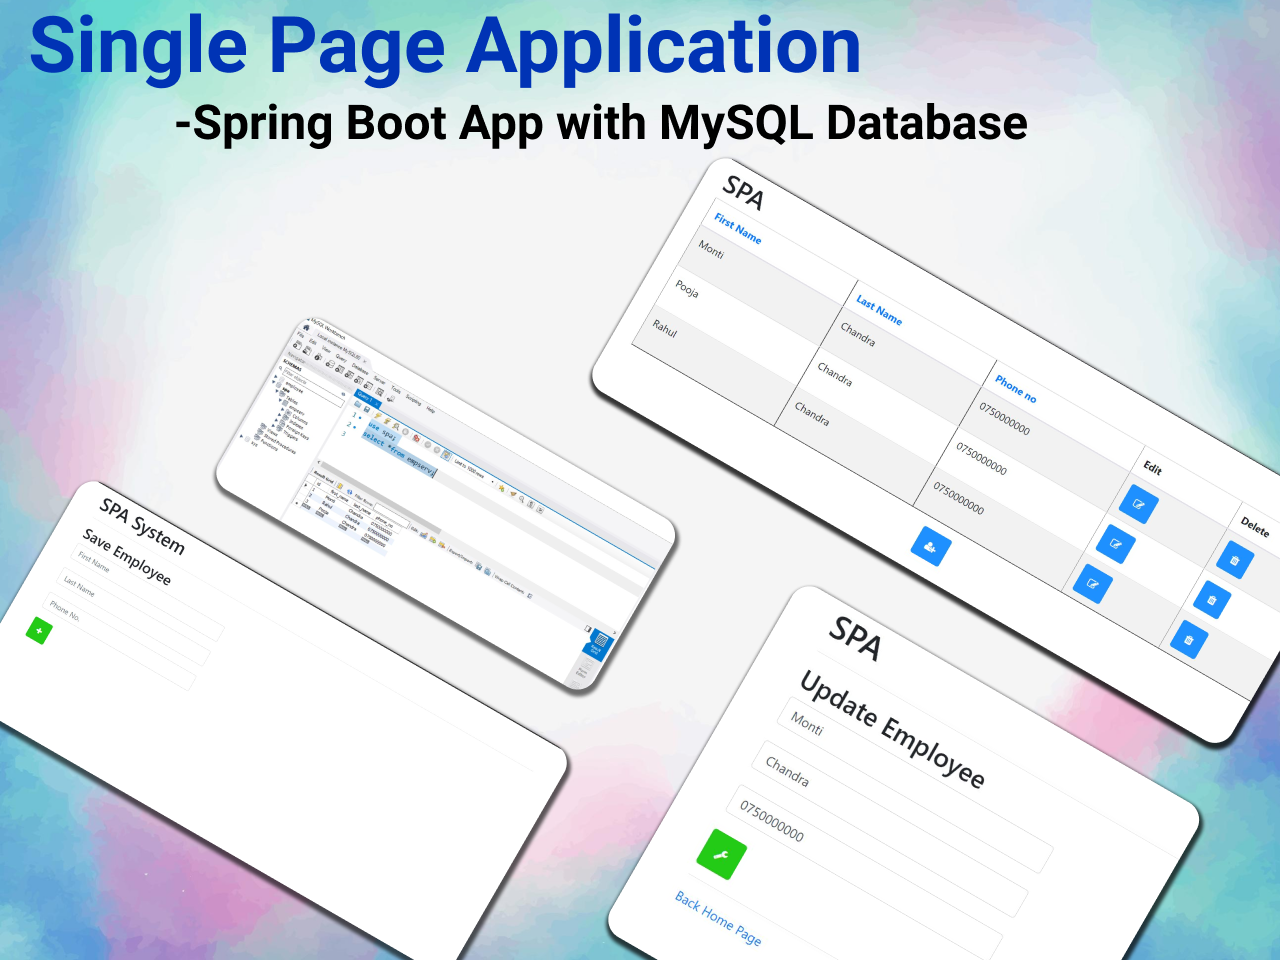Click the Delete trash icon for Pooja
Image resolution: width=1280 pixels, height=960 pixels.
tap(1212, 600)
